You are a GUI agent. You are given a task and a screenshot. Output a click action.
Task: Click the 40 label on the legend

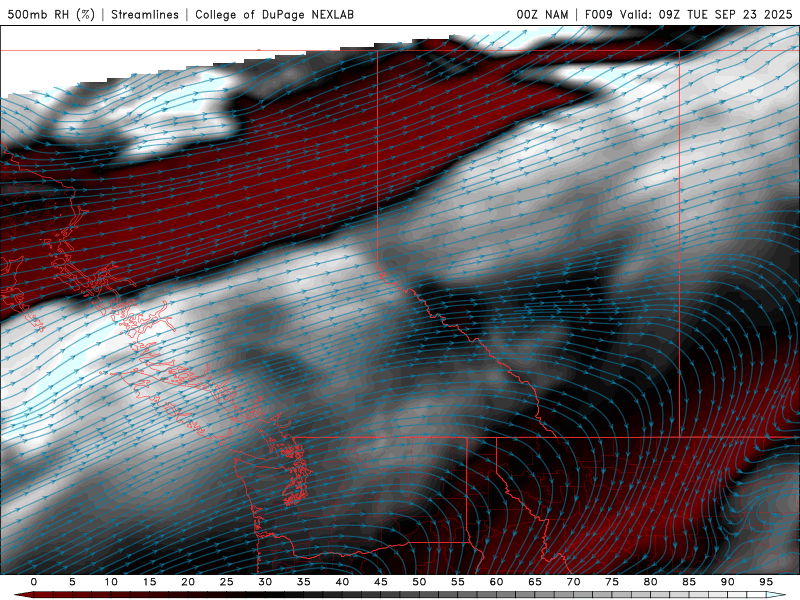(342, 582)
